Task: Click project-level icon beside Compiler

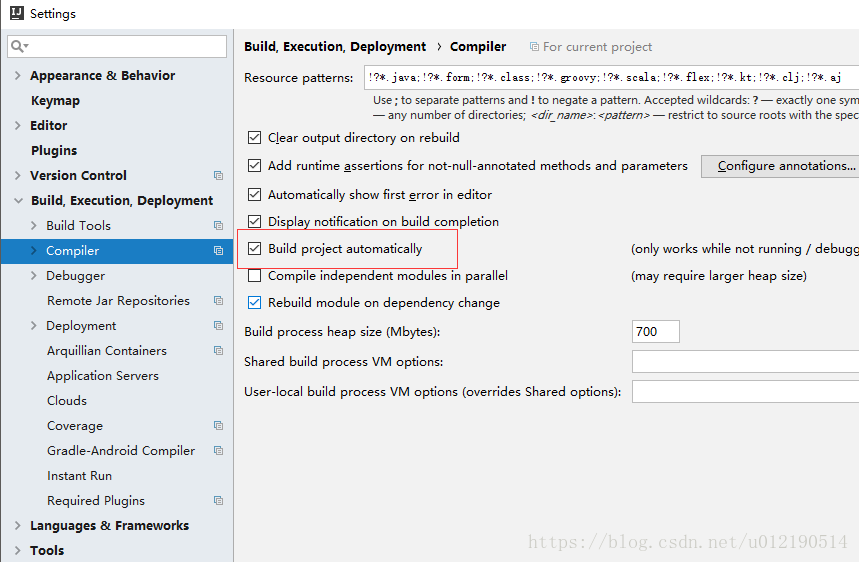Action: [219, 251]
